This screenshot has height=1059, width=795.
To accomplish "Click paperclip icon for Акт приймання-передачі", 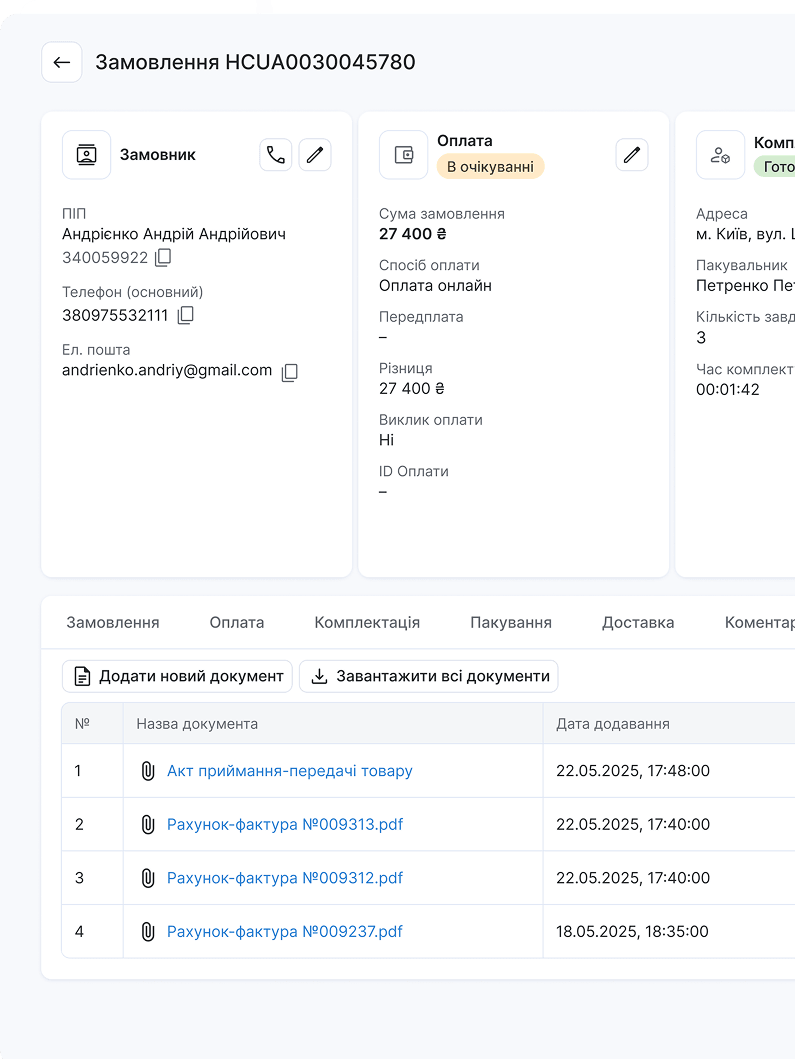I will click(x=148, y=771).
